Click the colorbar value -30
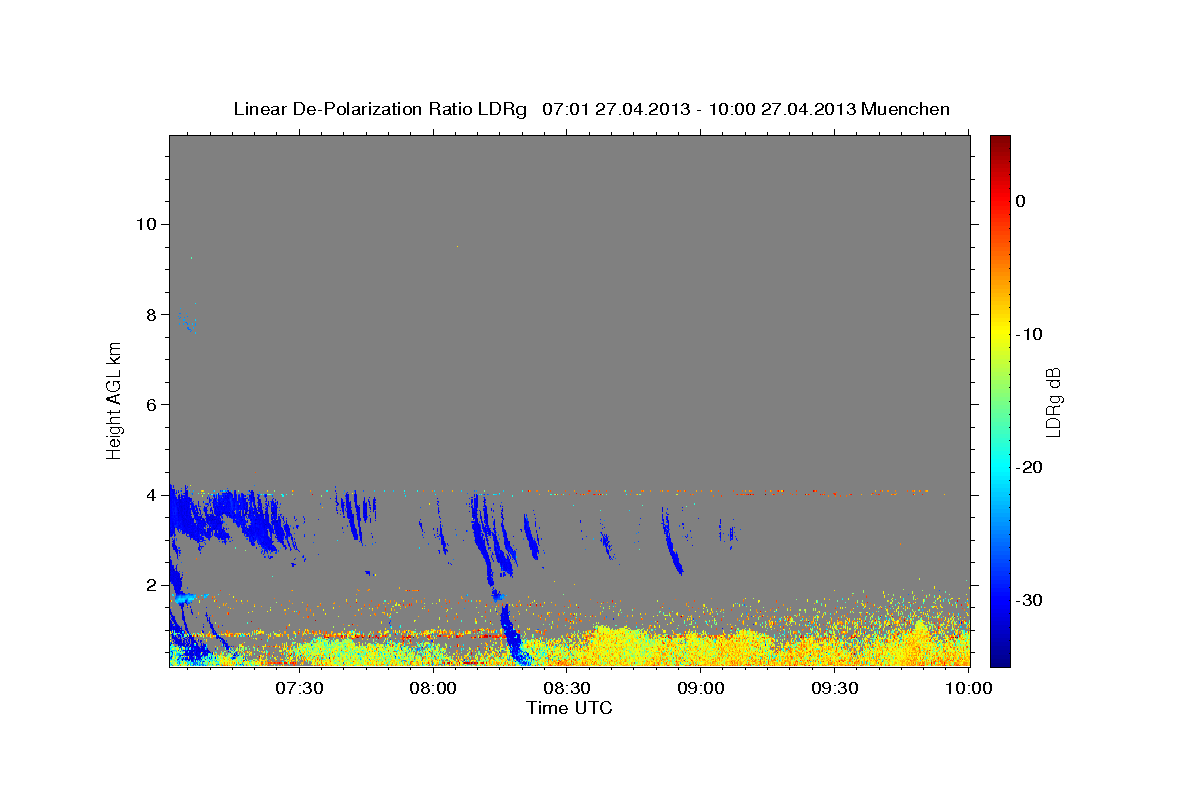 coord(1029,600)
